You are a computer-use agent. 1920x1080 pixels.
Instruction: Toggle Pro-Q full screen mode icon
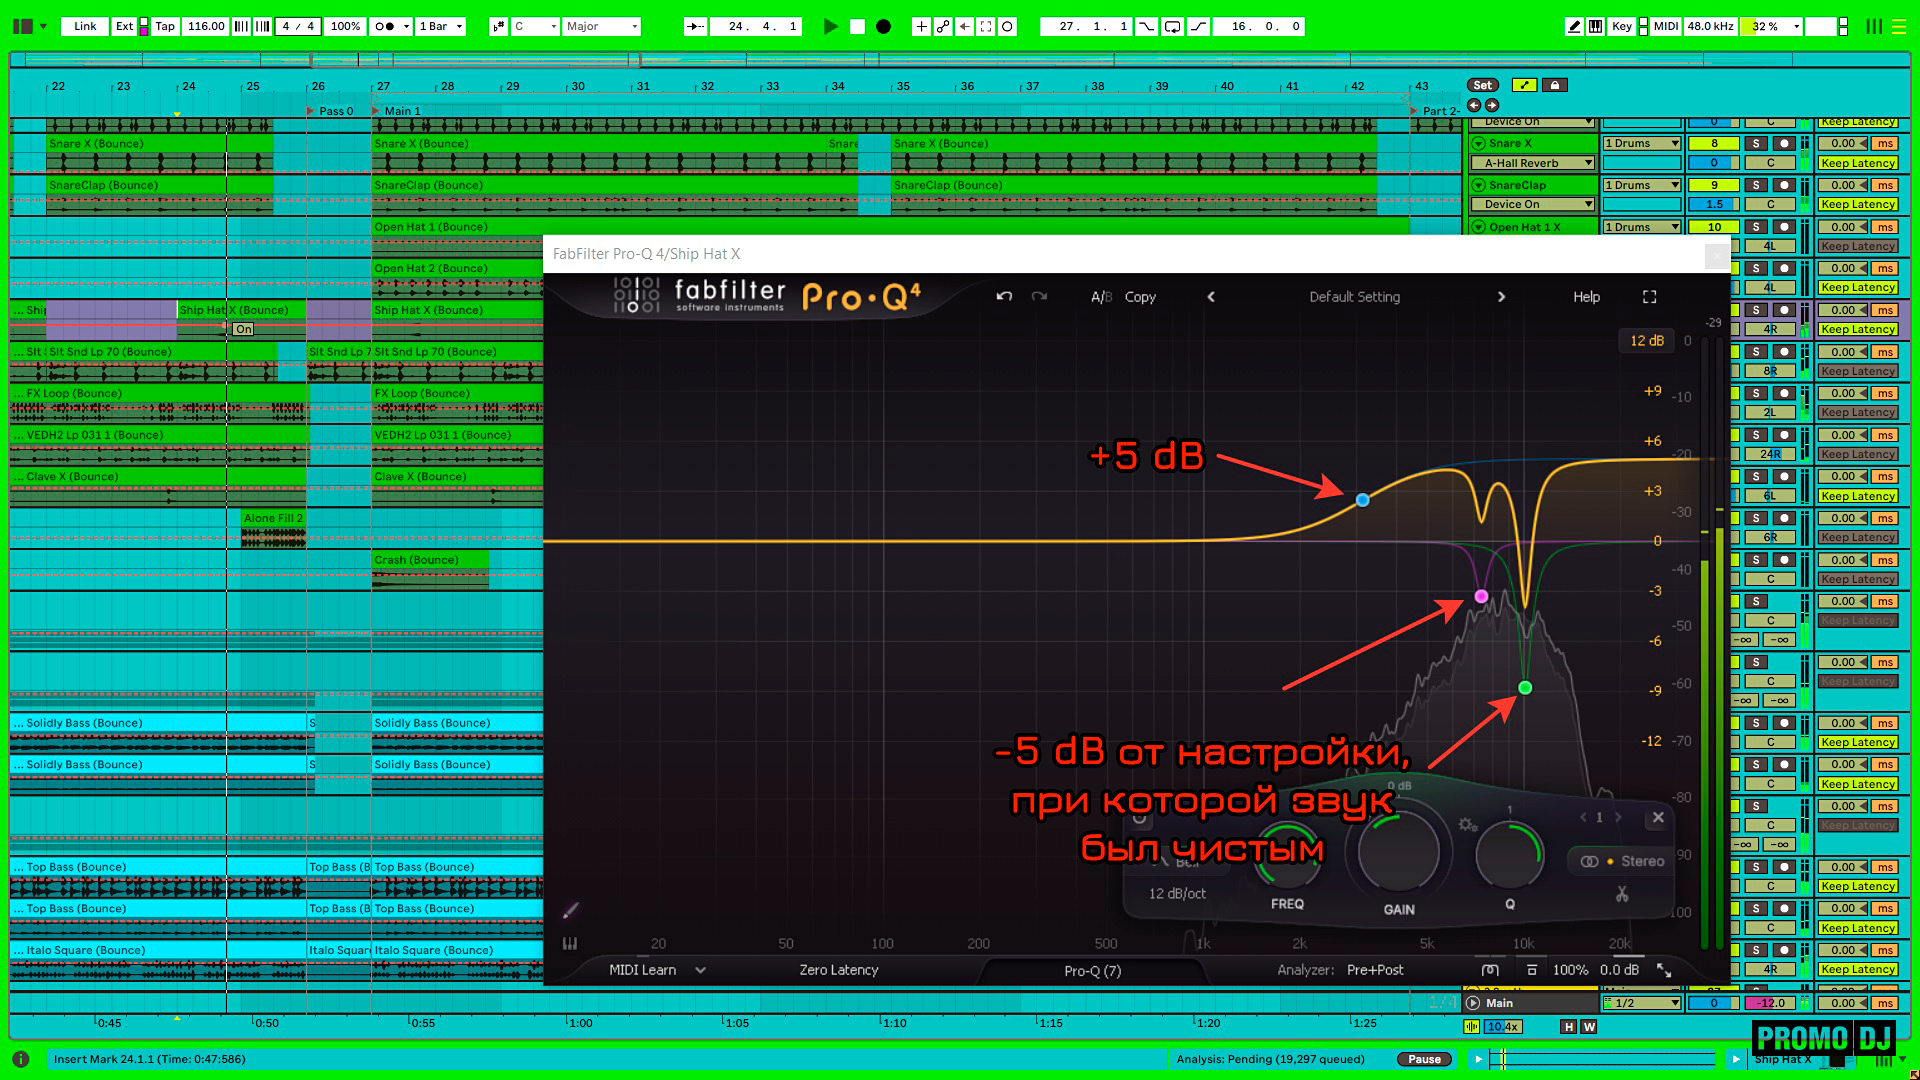(1649, 297)
